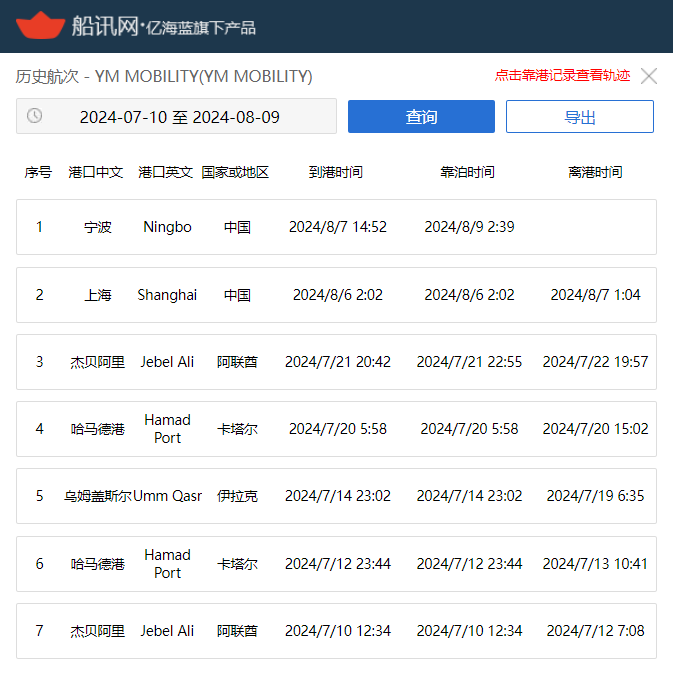Image resolution: width=673 pixels, height=693 pixels.
Task: Select the 宁波 port name cell
Action: click(x=98, y=227)
